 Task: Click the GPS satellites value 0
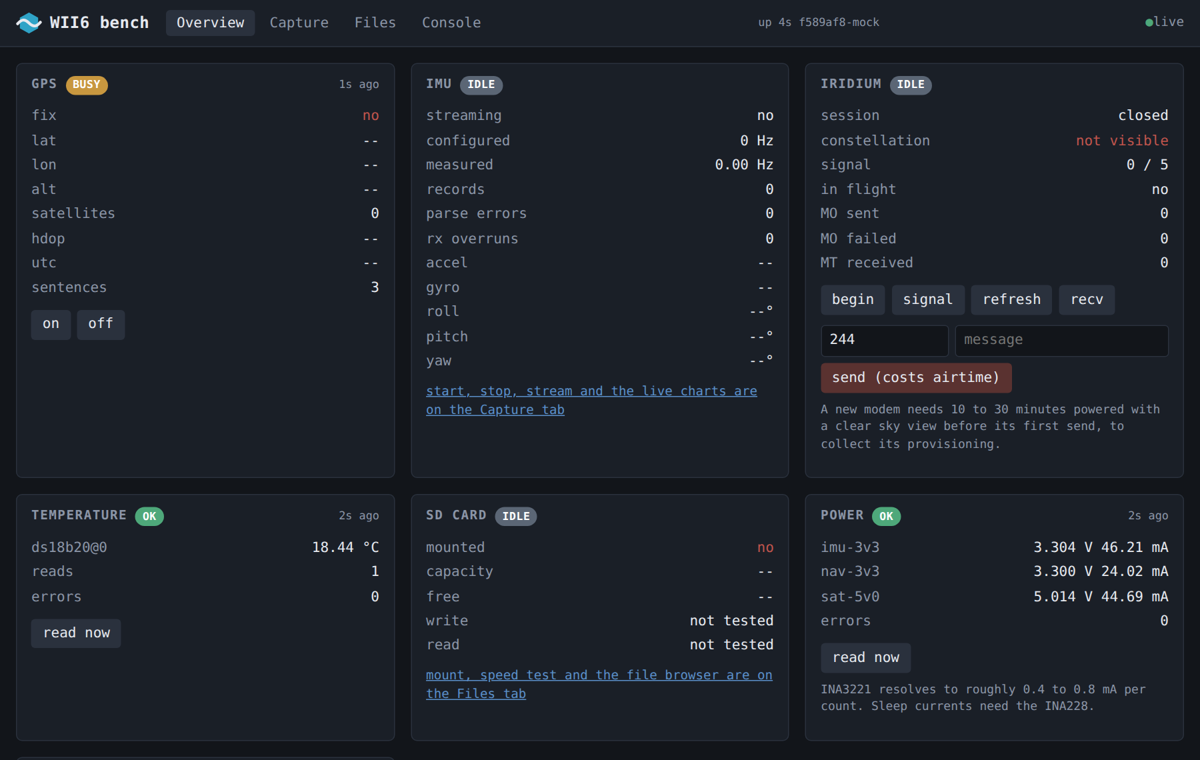tap(375, 214)
